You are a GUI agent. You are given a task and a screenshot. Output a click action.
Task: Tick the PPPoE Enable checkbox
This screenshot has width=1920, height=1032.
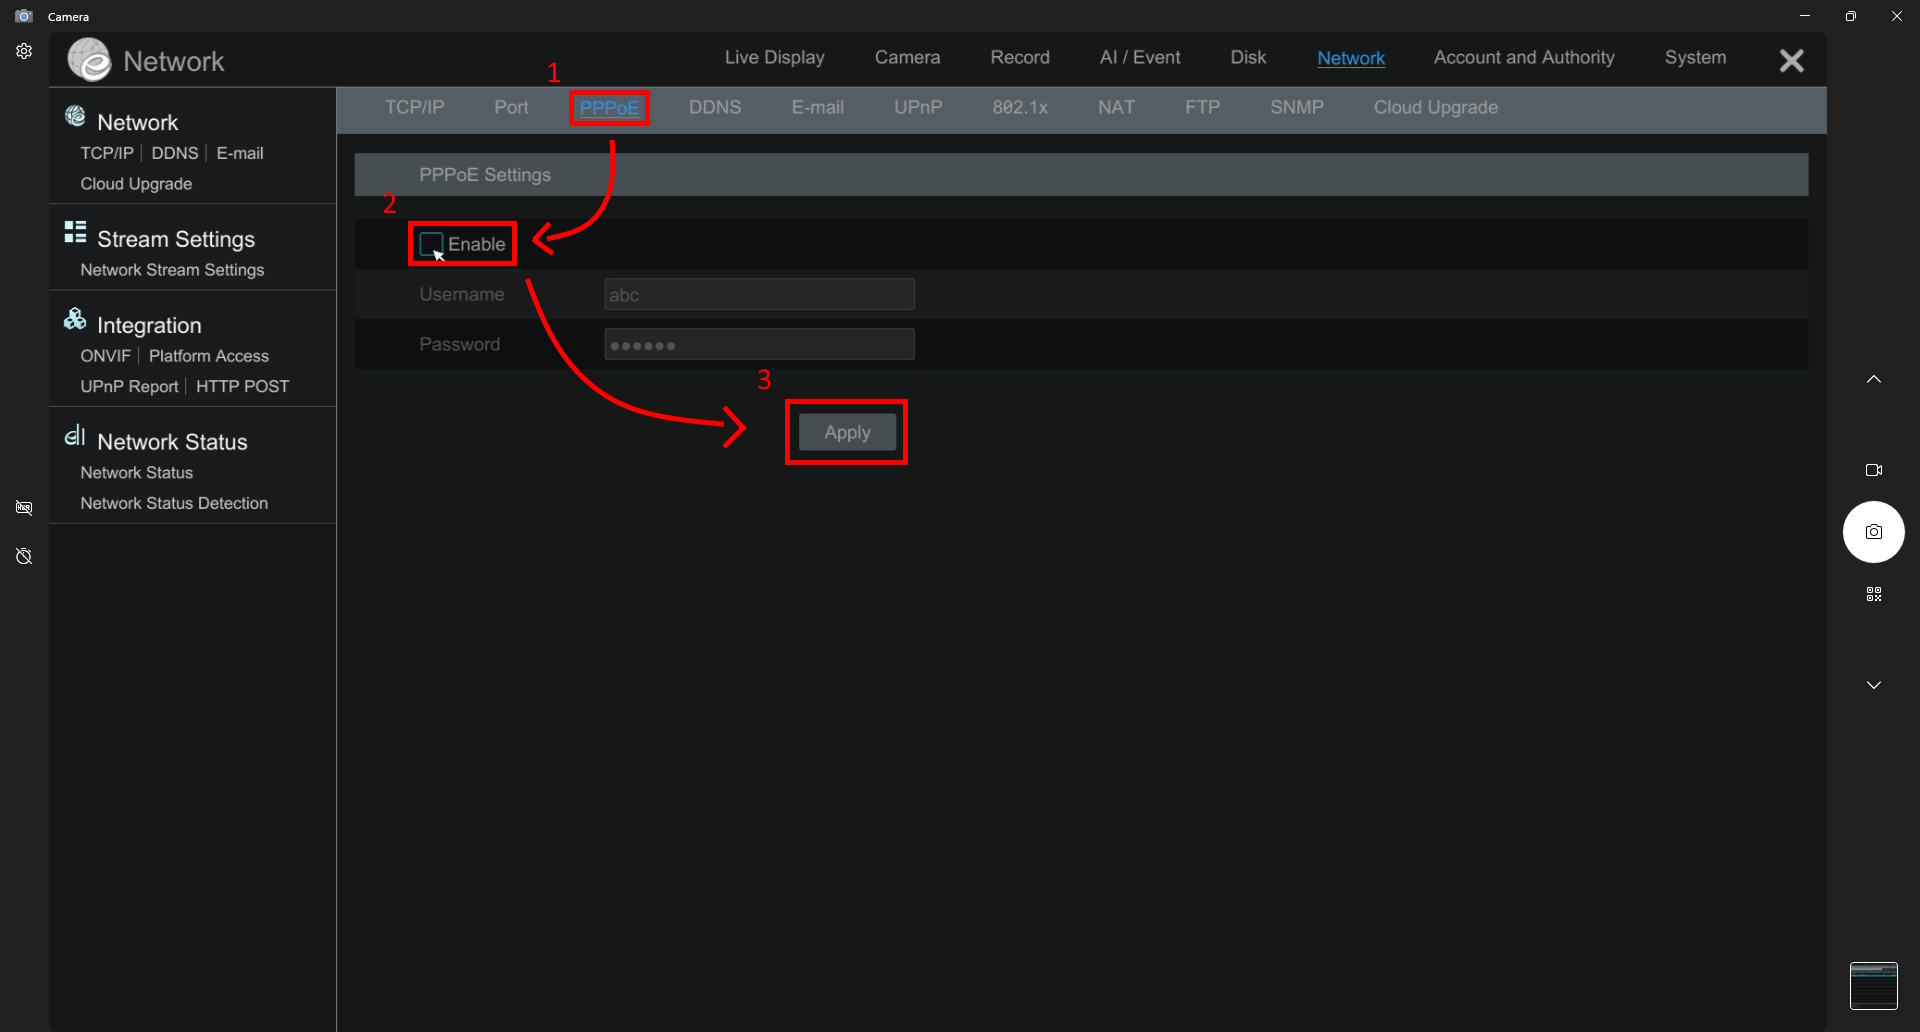coord(431,244)
